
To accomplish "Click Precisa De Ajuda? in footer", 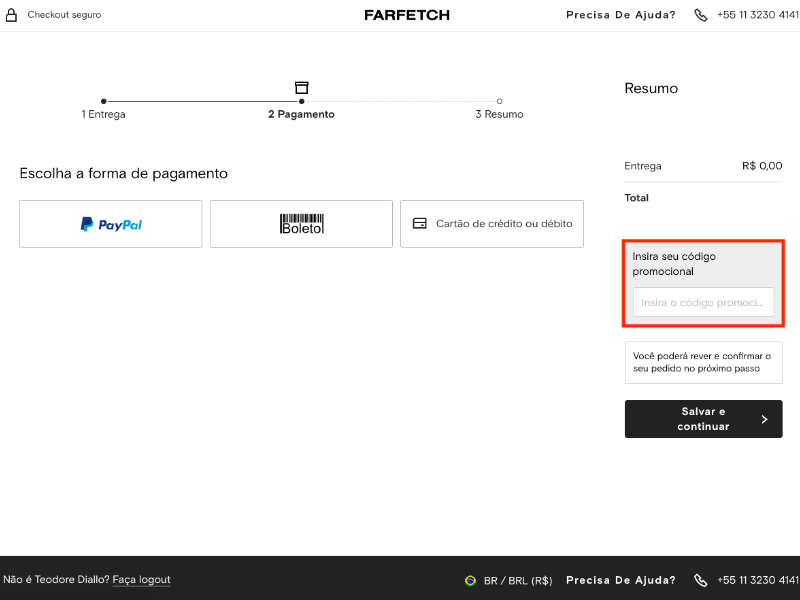I will point(621,580).
